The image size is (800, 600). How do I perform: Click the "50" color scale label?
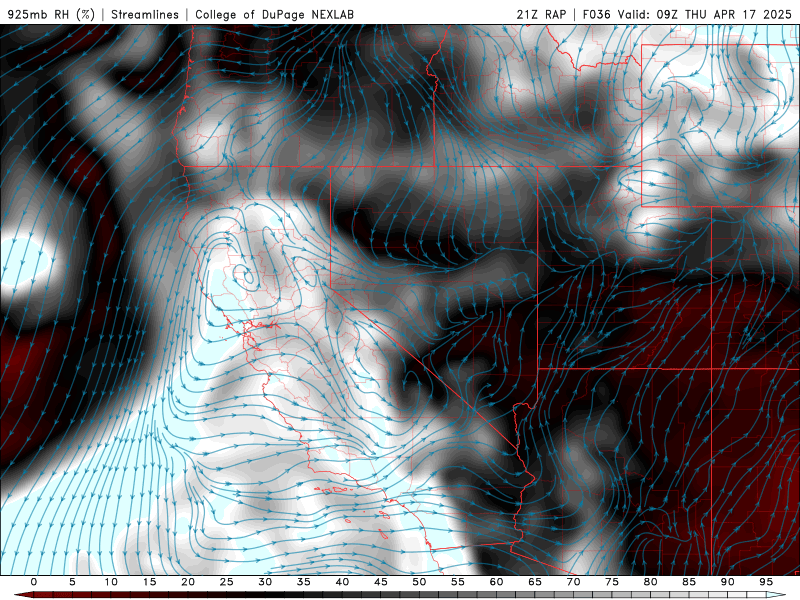click(x=419, y=582)
